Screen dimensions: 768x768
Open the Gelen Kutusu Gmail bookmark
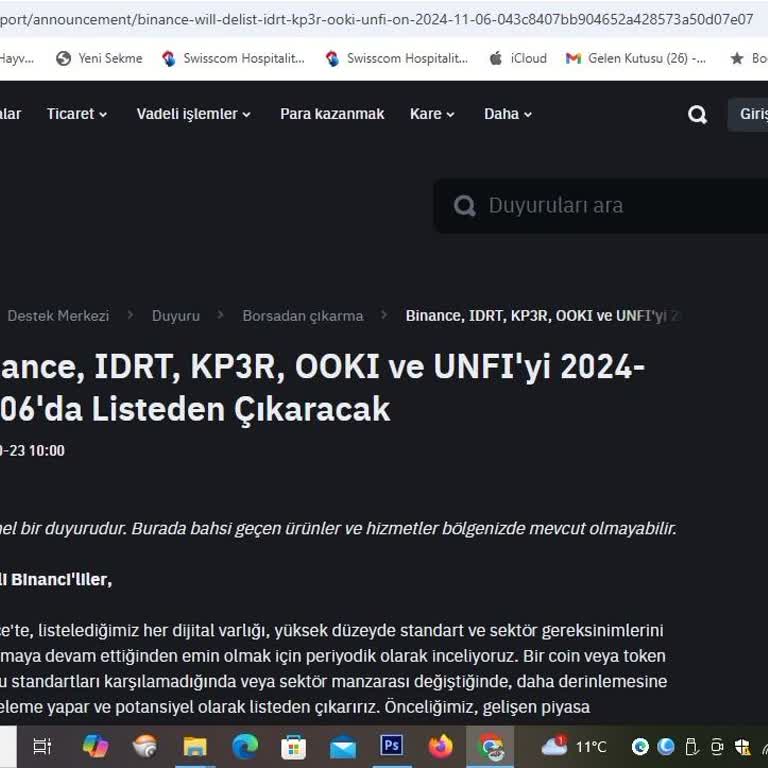tap(636, 58)
